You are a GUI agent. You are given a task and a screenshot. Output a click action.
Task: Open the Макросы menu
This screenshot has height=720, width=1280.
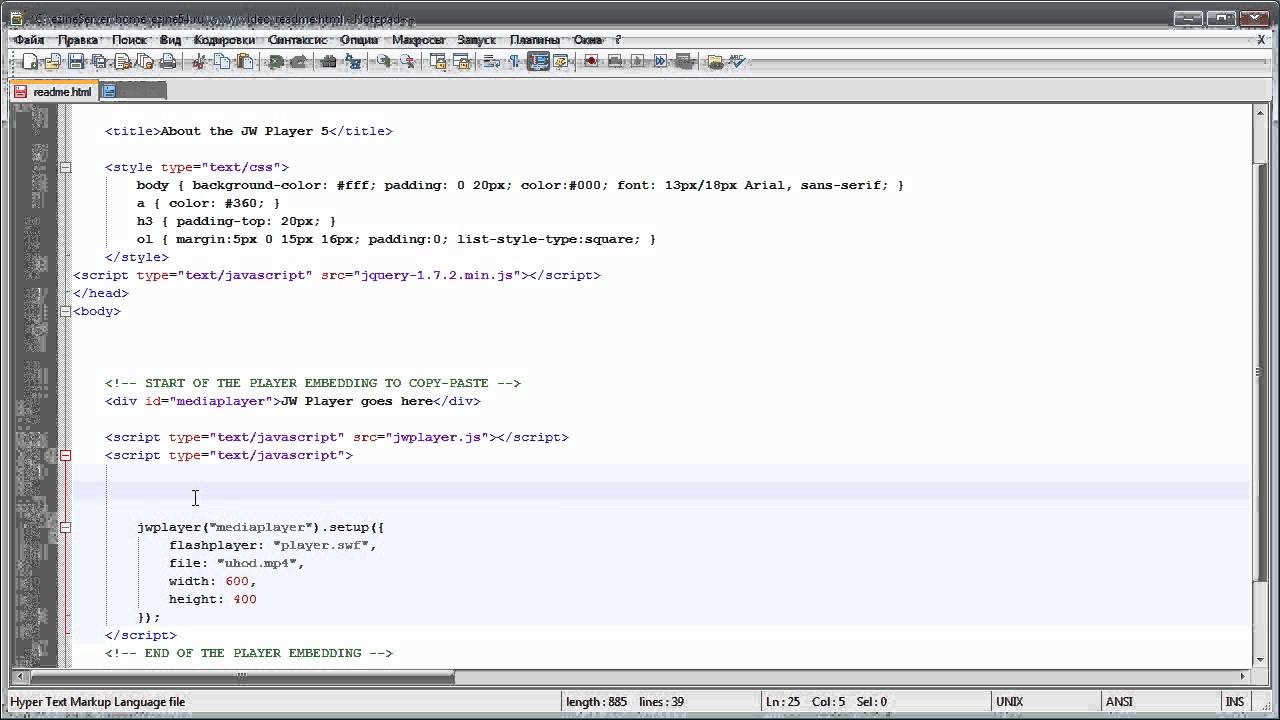tap(418, 40)
